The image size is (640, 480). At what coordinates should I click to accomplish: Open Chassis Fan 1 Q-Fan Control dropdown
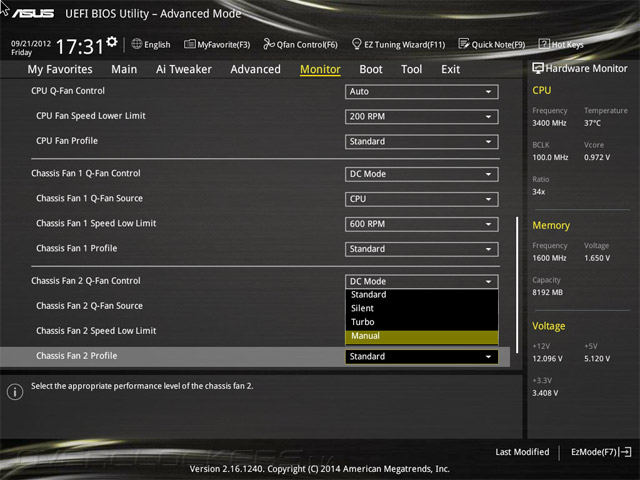point(422,174)
